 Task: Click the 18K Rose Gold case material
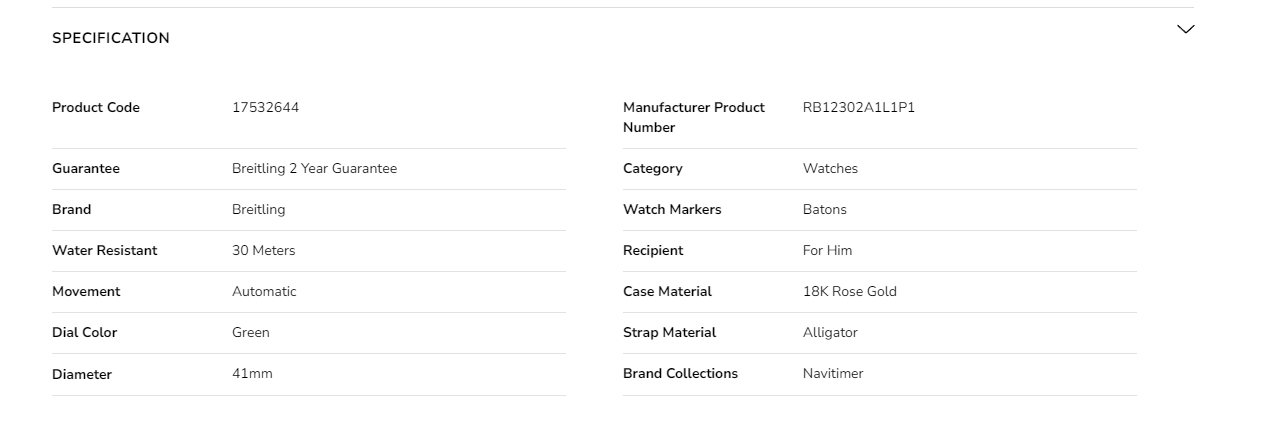click(x=849, y=291)
